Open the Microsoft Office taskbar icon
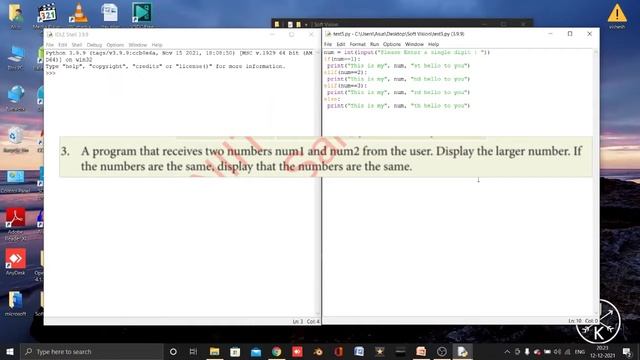 click(x=338, y=351)
